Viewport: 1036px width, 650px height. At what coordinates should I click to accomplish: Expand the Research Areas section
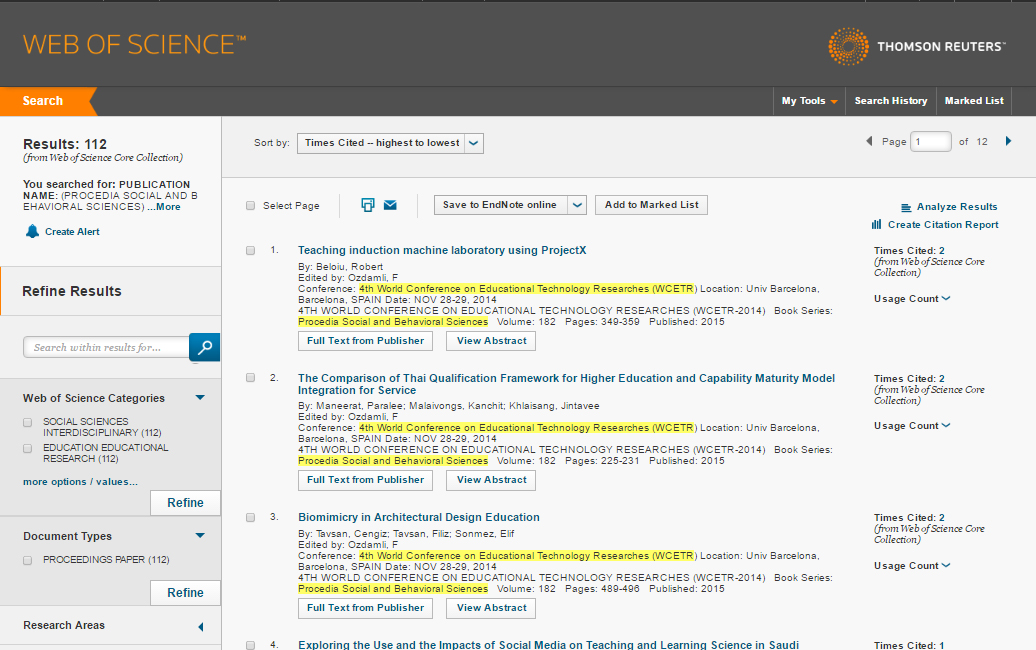click(x=200, y=627)
